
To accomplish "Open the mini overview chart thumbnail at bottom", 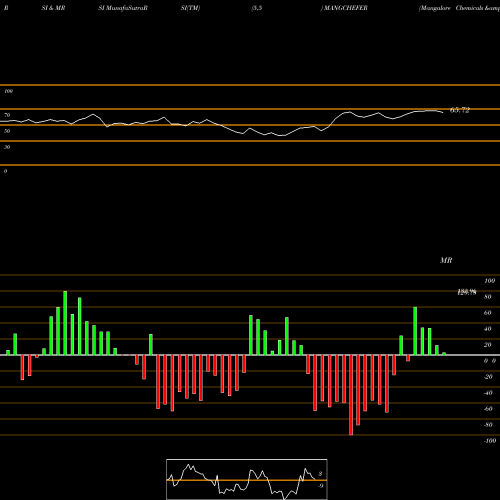I will (247, 479).
